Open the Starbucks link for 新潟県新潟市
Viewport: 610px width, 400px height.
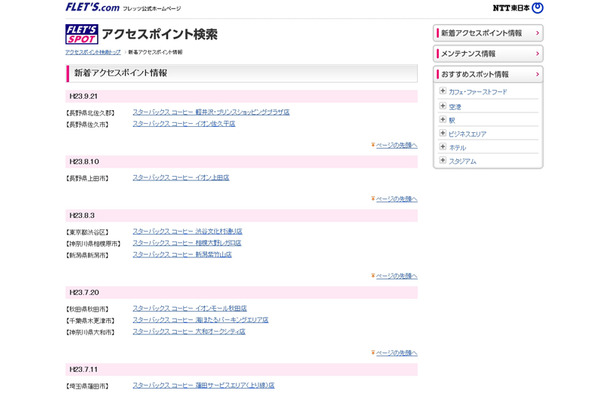click(182, 254)
